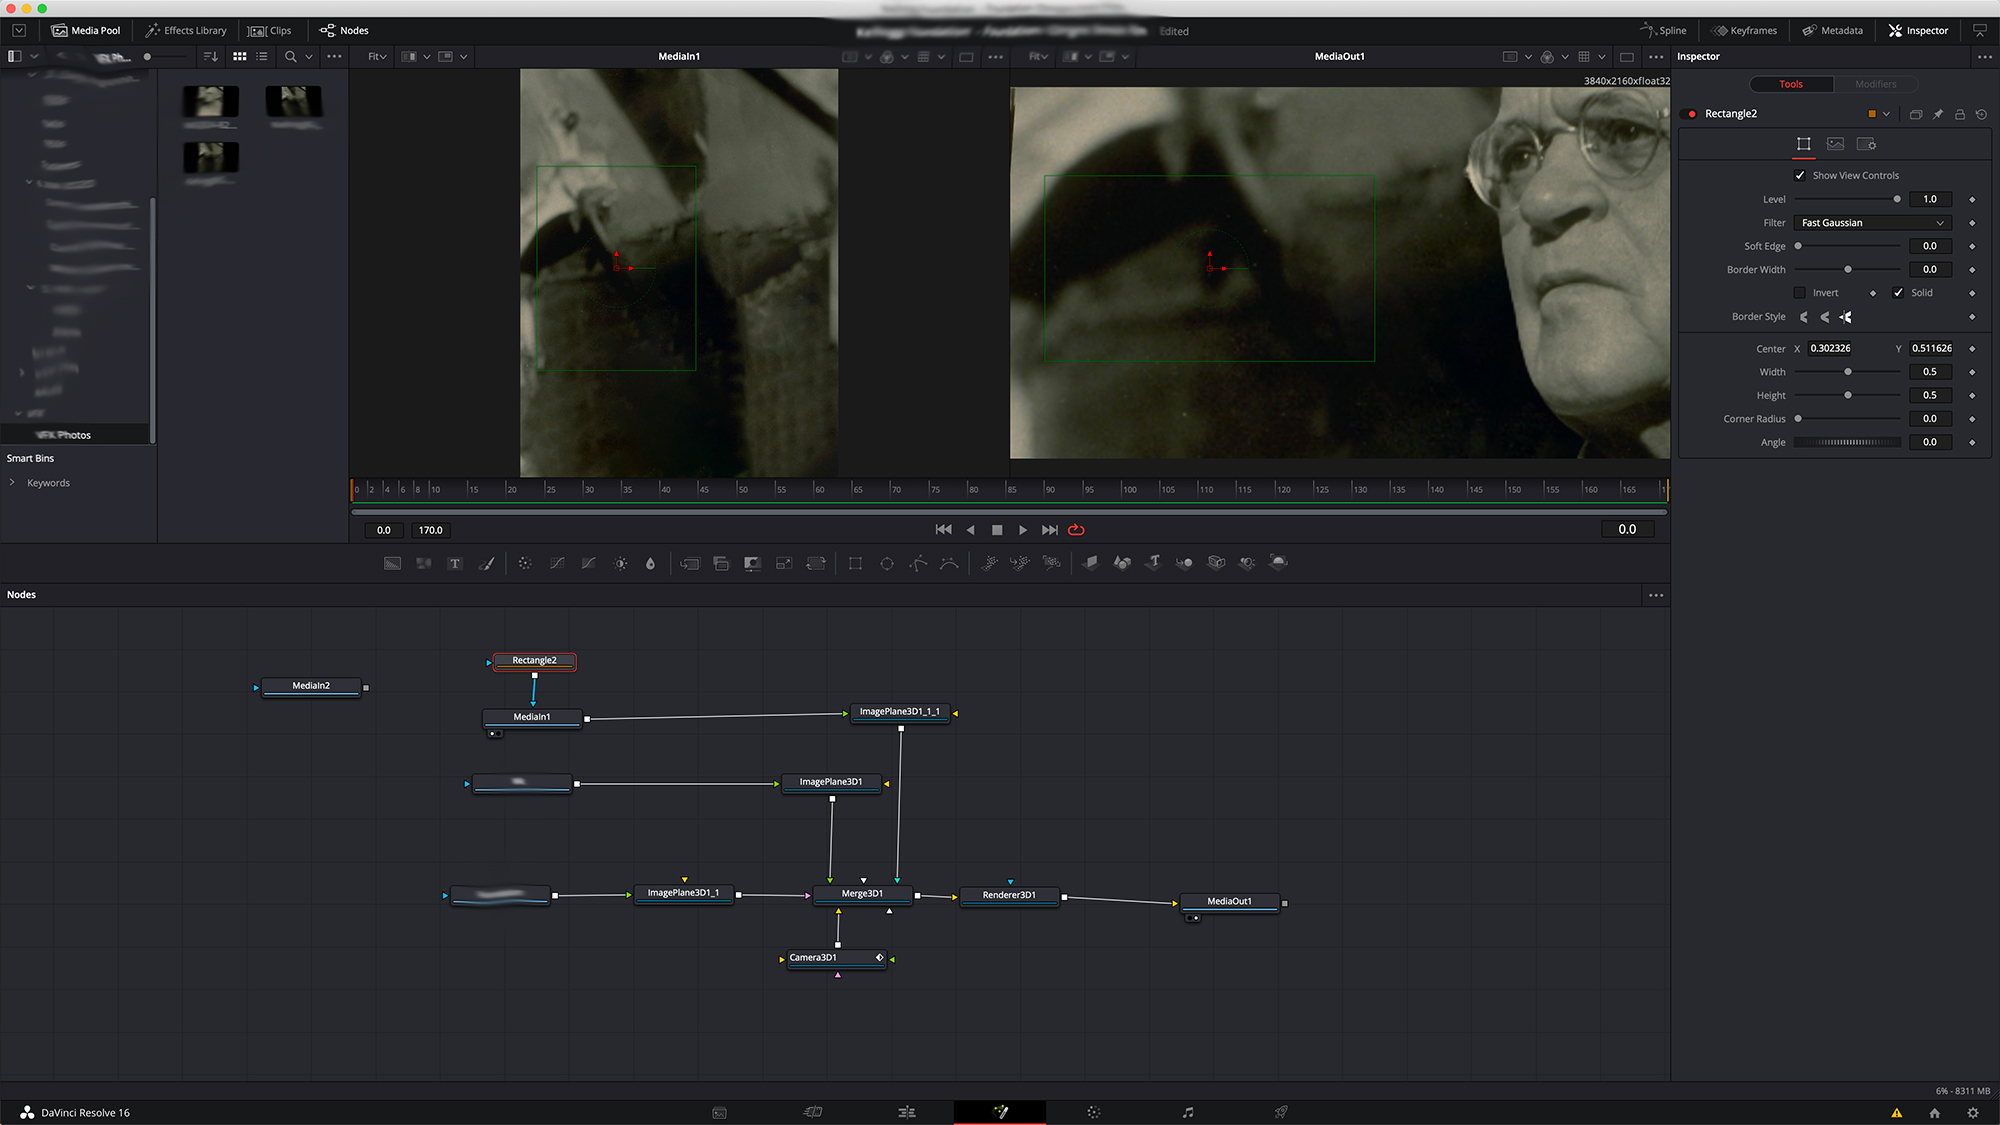Select the Background tool in the toolbar
This screenshot has height=1125, width=2000.
tap(392, 563)
